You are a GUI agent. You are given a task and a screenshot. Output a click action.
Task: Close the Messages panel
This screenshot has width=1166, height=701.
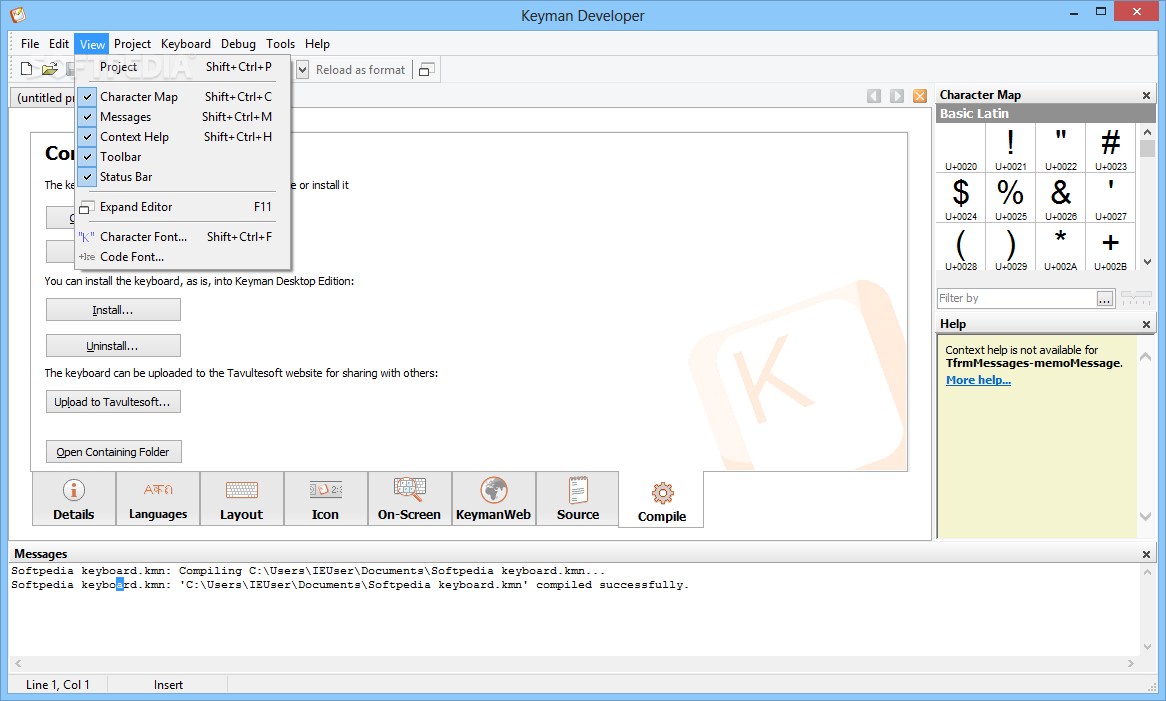(1146, 554)
